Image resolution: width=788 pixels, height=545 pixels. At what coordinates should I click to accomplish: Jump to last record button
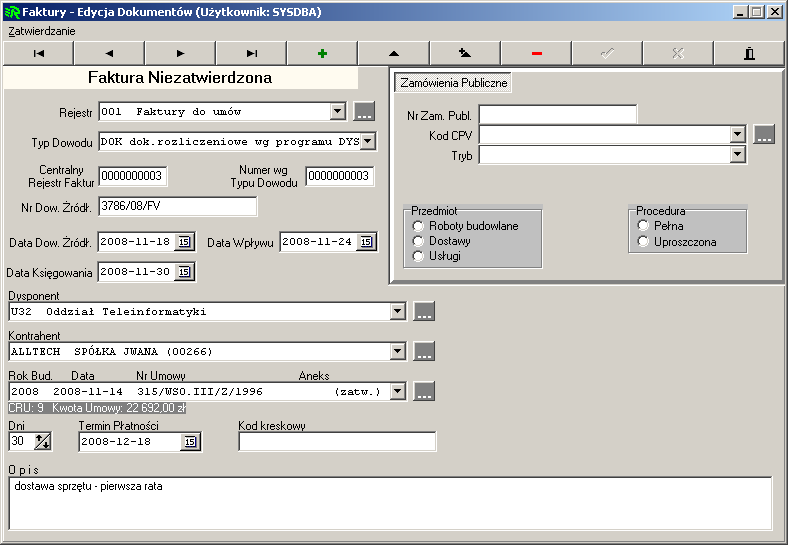252,53
